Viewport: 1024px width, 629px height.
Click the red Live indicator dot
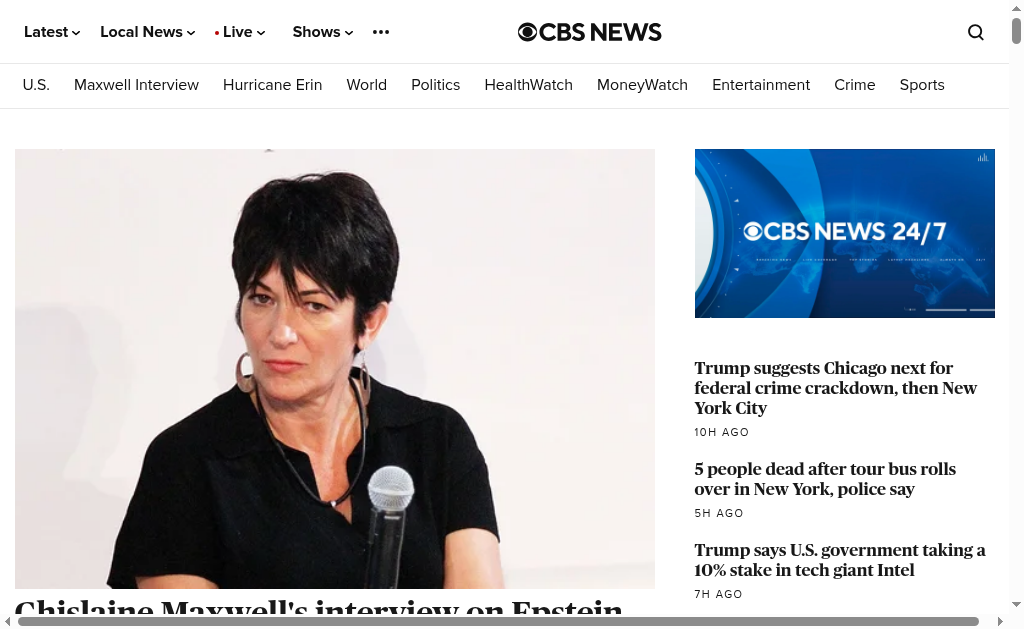coord(217,33)
